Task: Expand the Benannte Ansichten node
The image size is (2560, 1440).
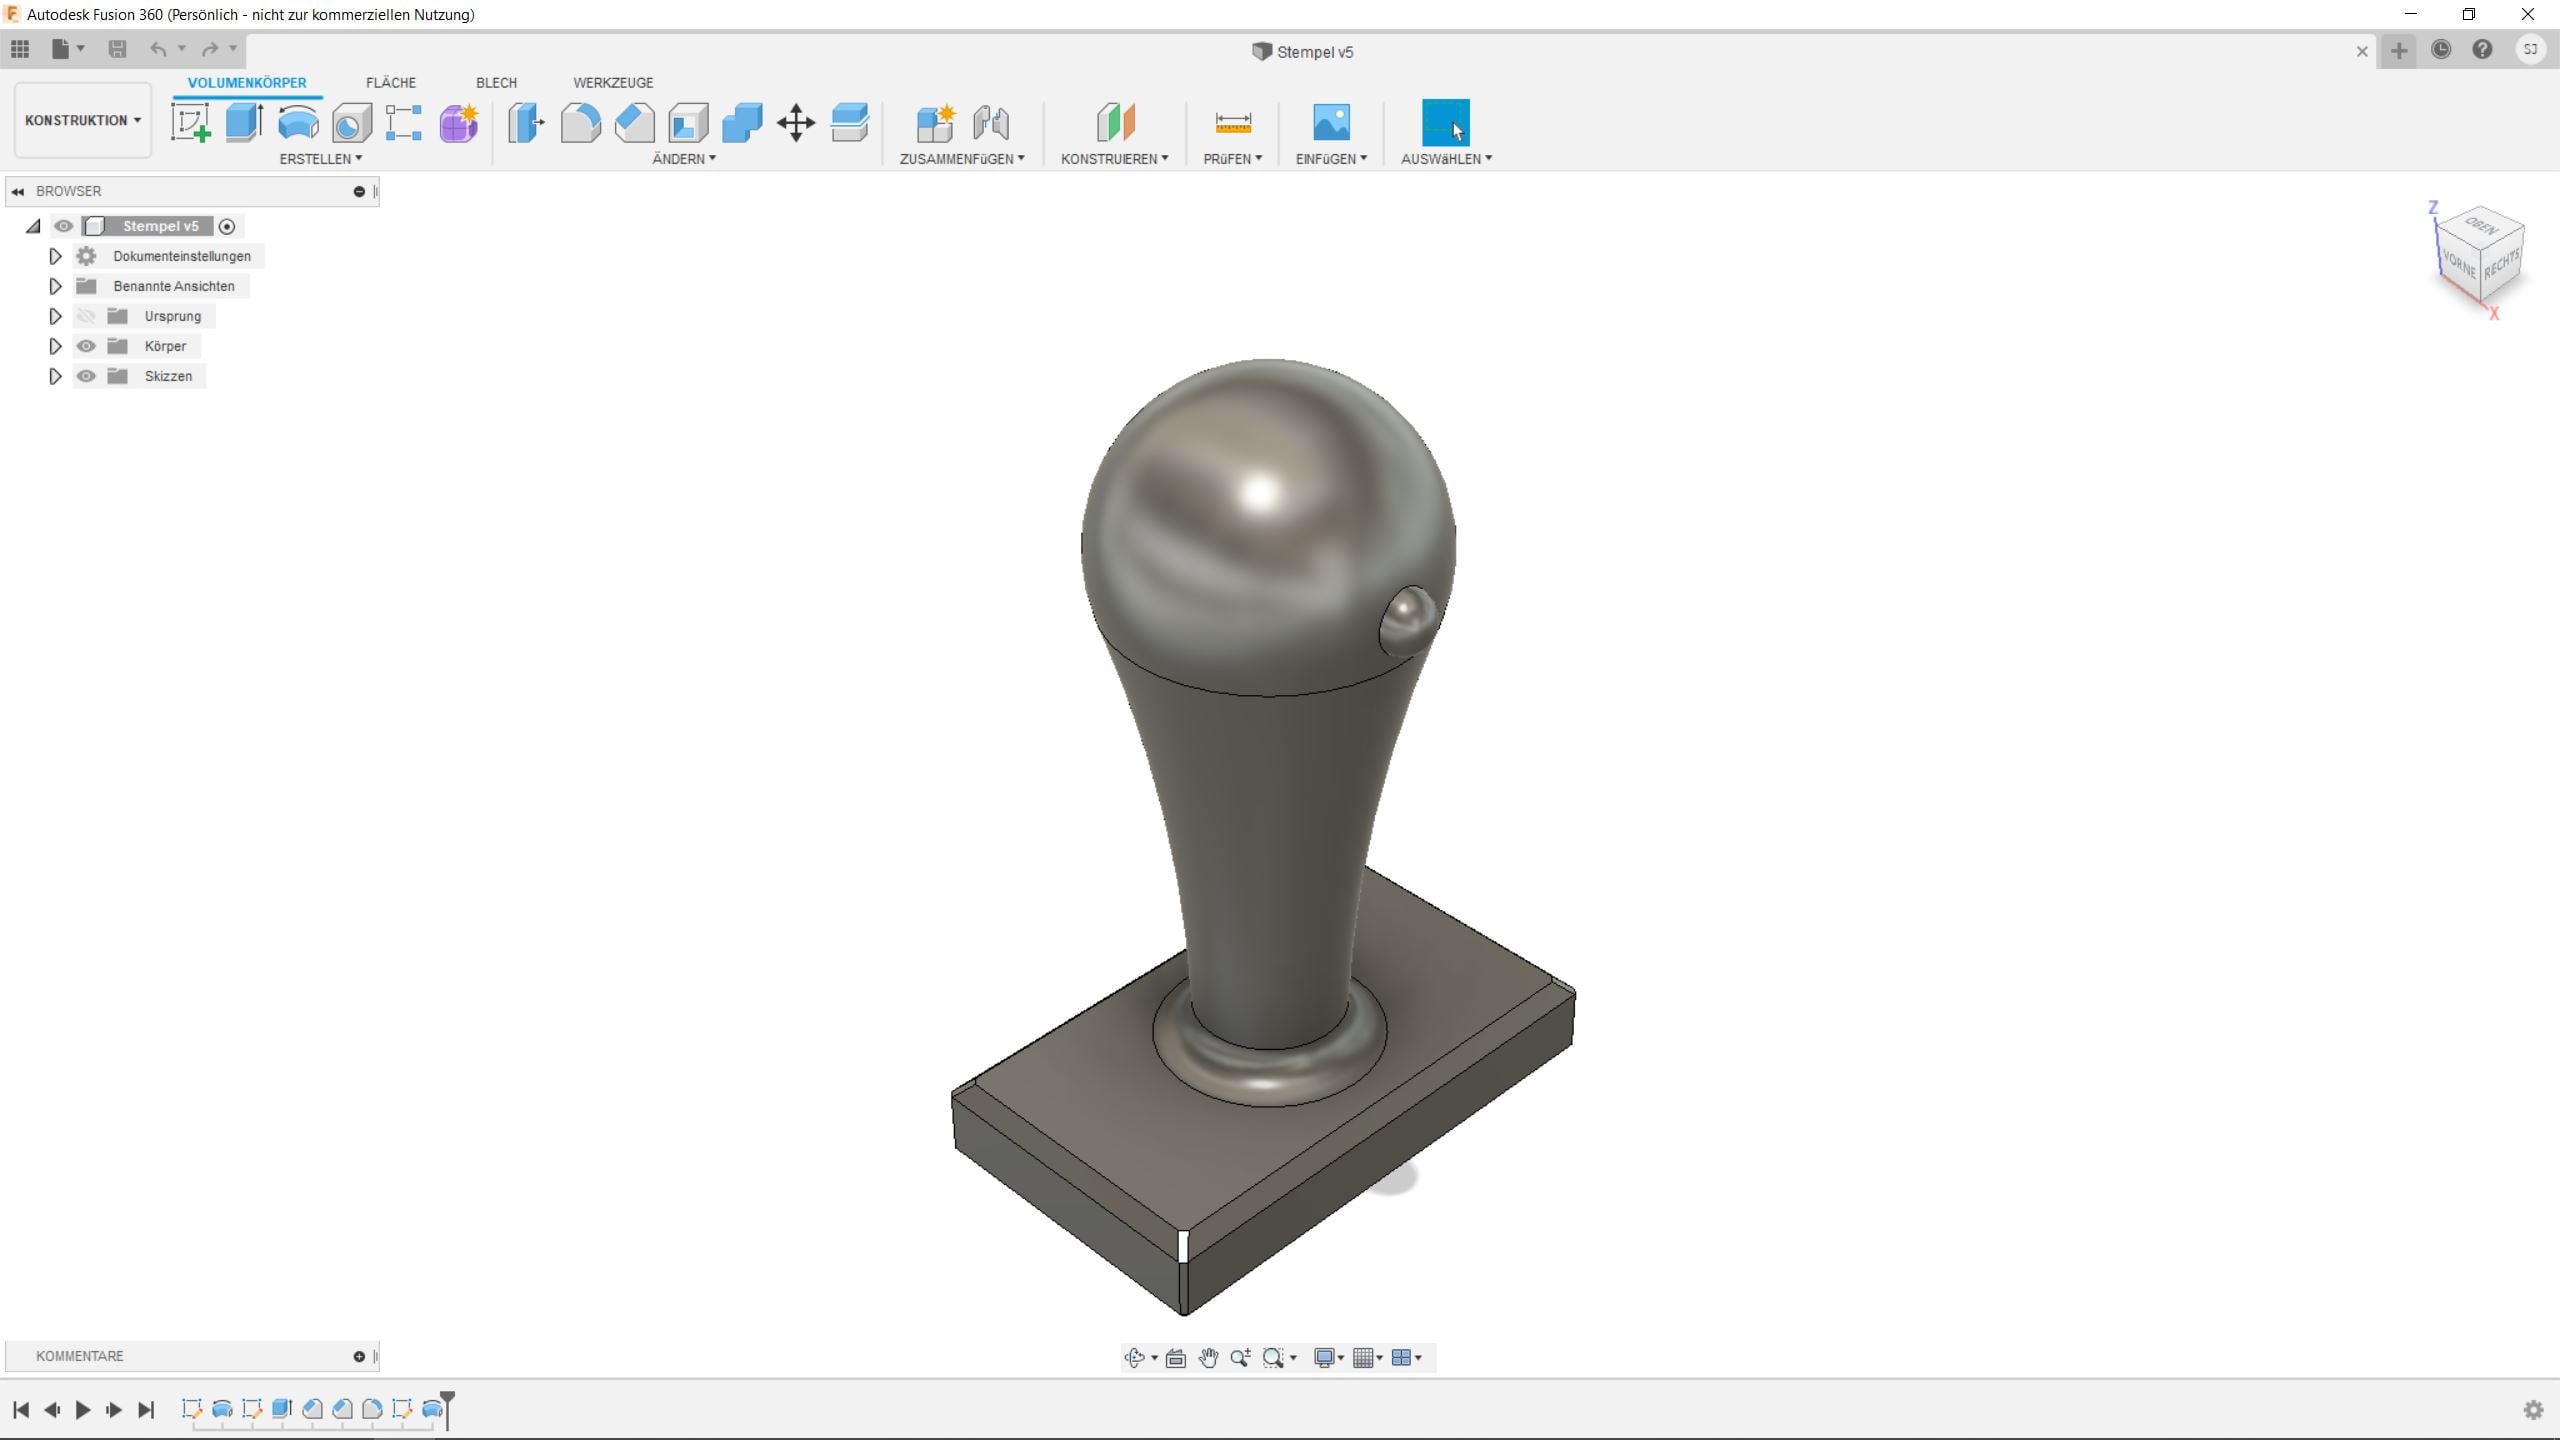Action: [x=55, y=286]
